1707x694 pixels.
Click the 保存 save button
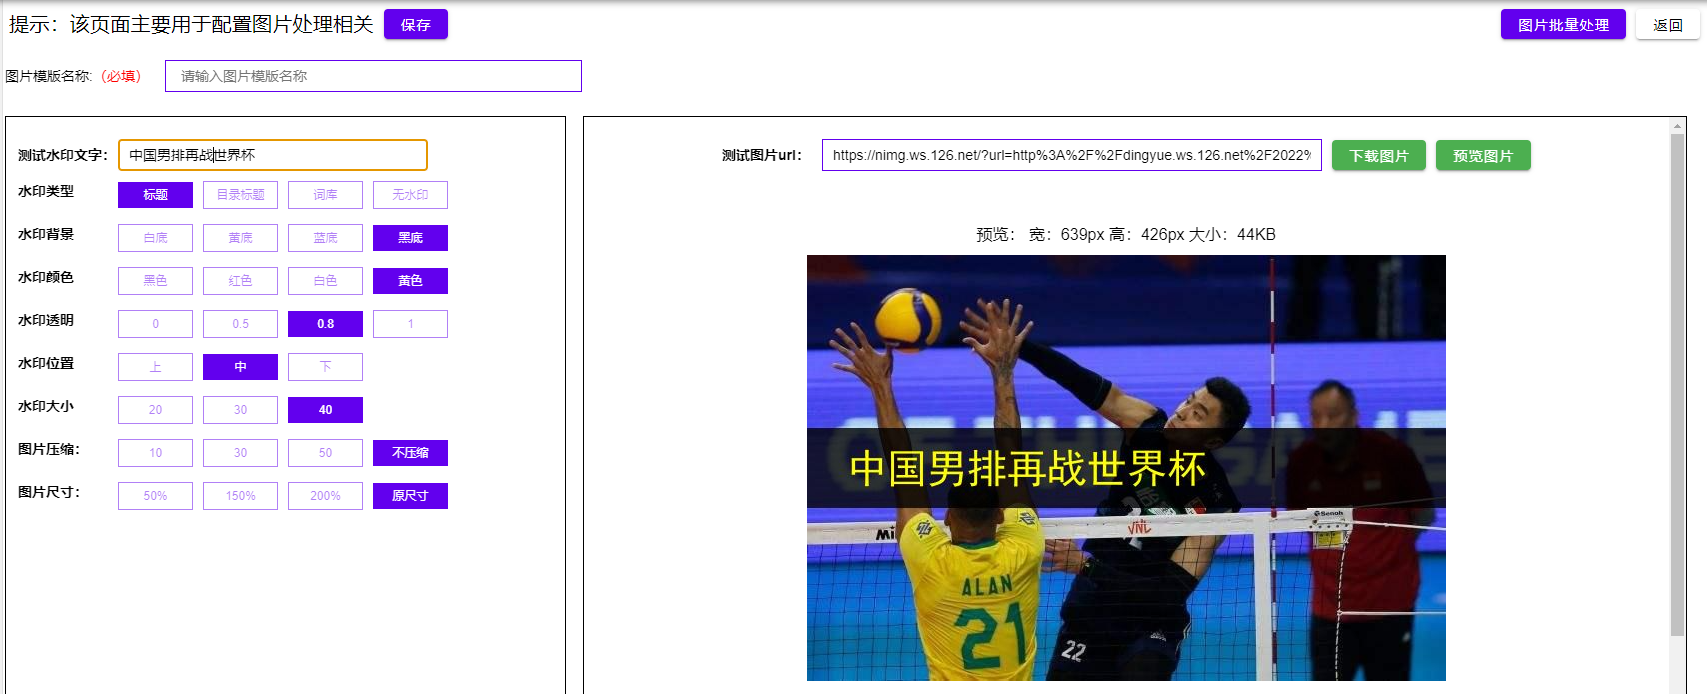[x=416, y=24]
